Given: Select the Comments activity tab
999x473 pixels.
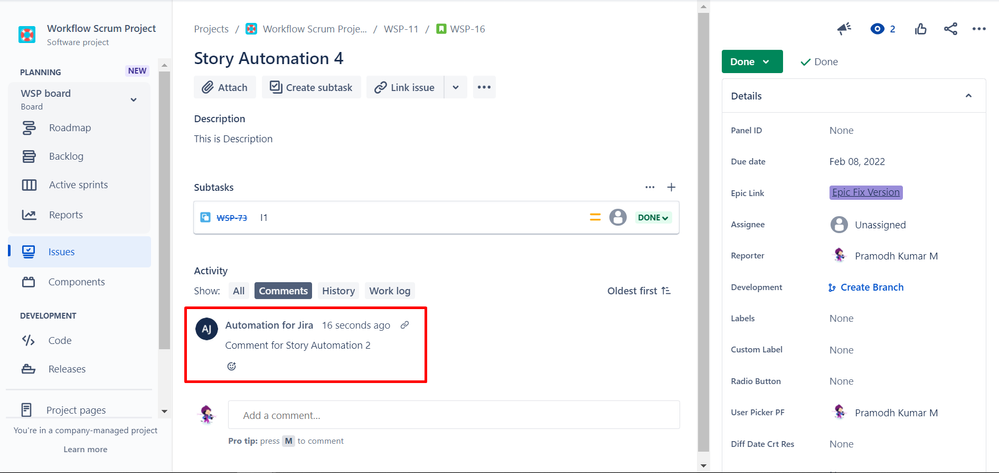Looking at the screenshot, I should click(284, 291).
